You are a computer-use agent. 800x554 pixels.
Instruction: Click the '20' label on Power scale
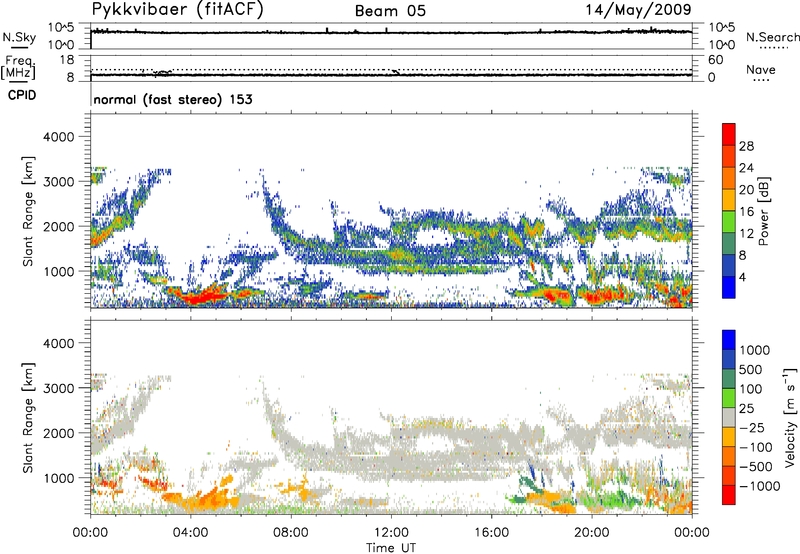point(746,190)
